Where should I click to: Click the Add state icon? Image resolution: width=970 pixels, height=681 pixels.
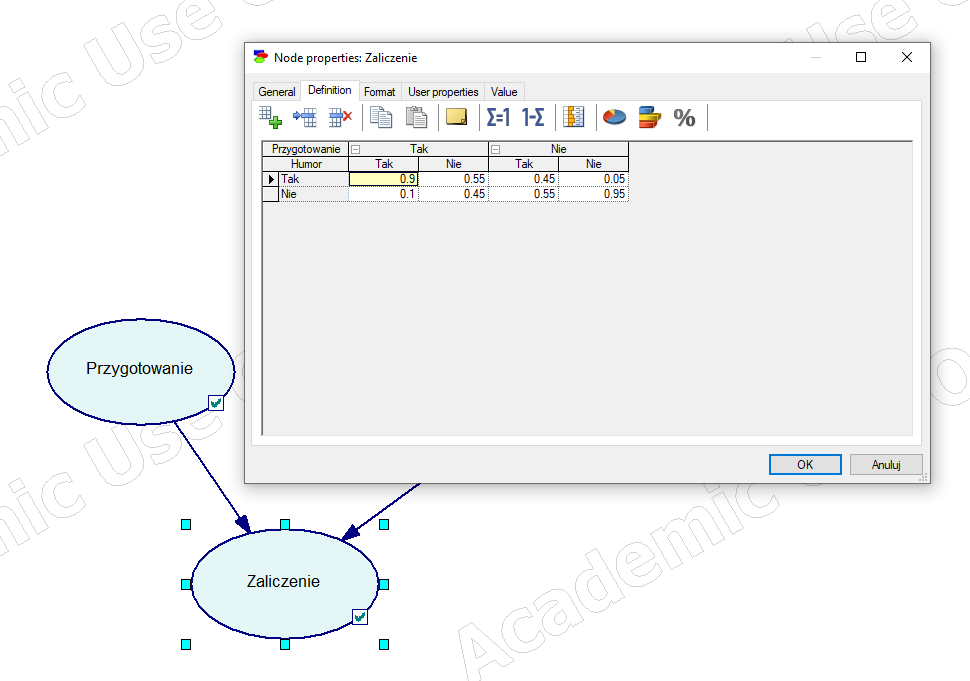tap(271, 117)
